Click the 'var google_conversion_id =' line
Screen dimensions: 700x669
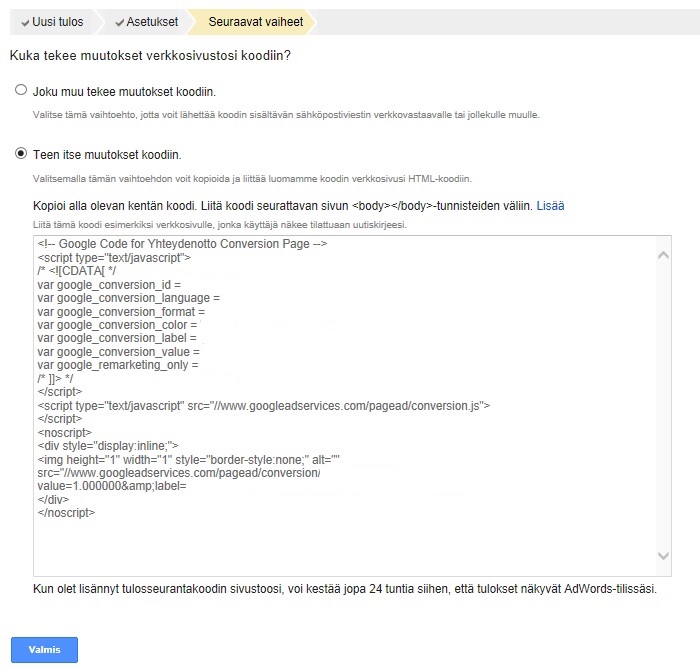[109, 285]
